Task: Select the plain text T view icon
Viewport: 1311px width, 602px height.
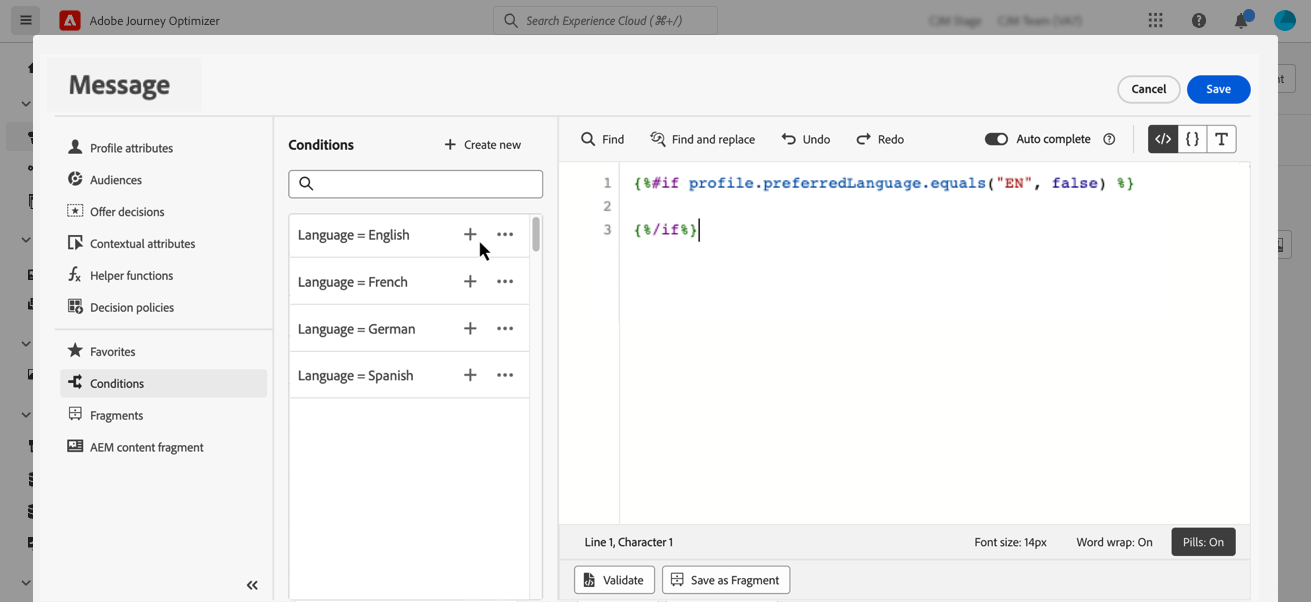Action: tap(1222, 139)
